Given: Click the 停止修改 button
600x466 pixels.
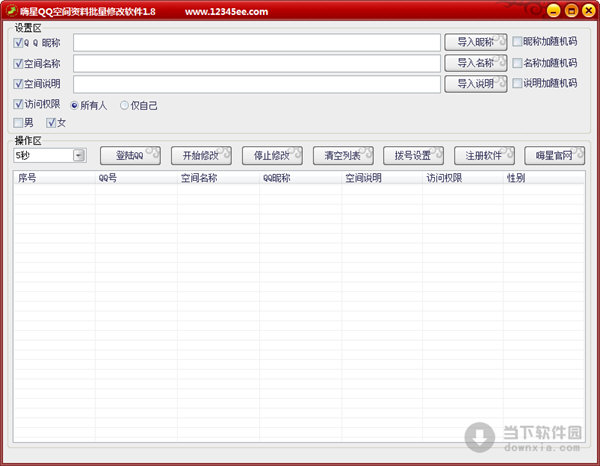Looking at the screenshot, I should tap(272, 156).
